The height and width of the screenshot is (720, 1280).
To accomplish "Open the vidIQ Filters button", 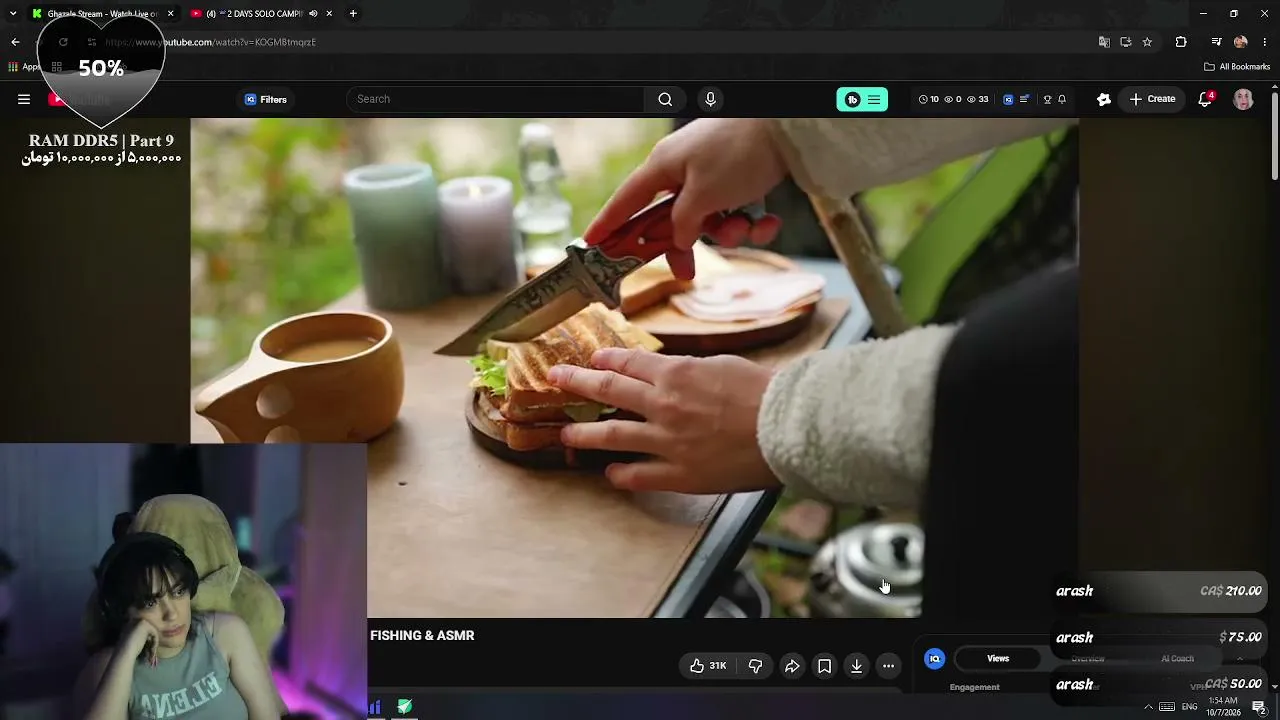I will point(266,99).
